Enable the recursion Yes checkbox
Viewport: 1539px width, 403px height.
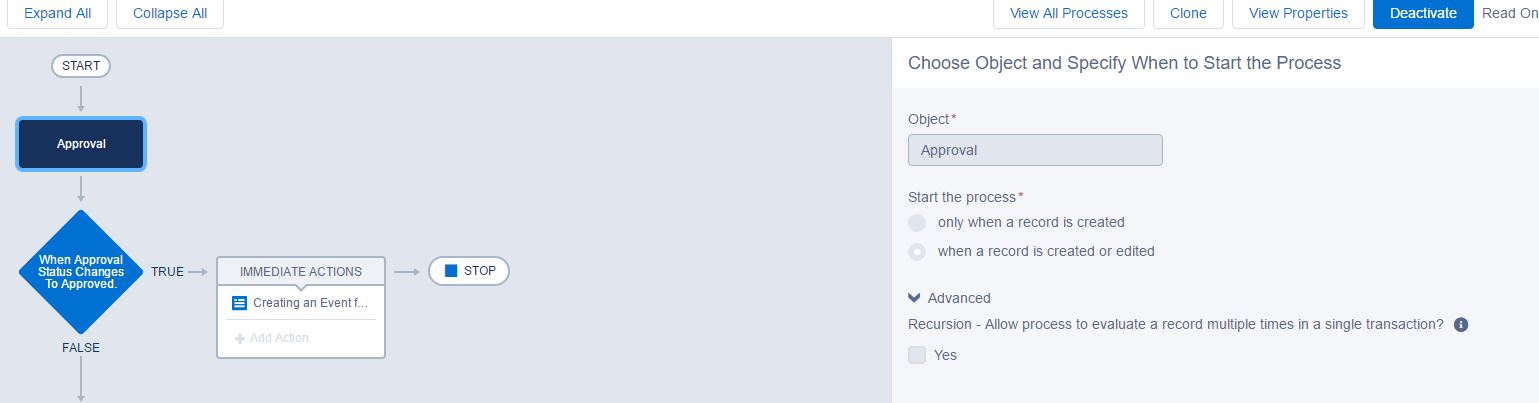pos(917,355)
